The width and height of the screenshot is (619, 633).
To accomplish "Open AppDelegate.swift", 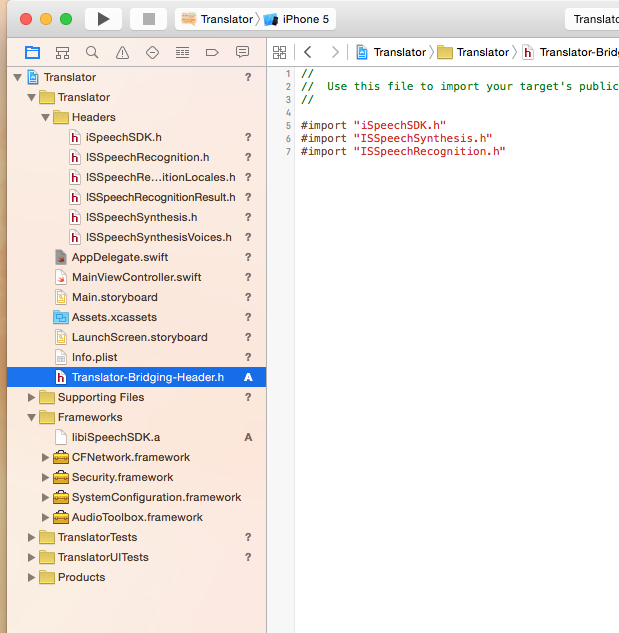I will point(136,257).
